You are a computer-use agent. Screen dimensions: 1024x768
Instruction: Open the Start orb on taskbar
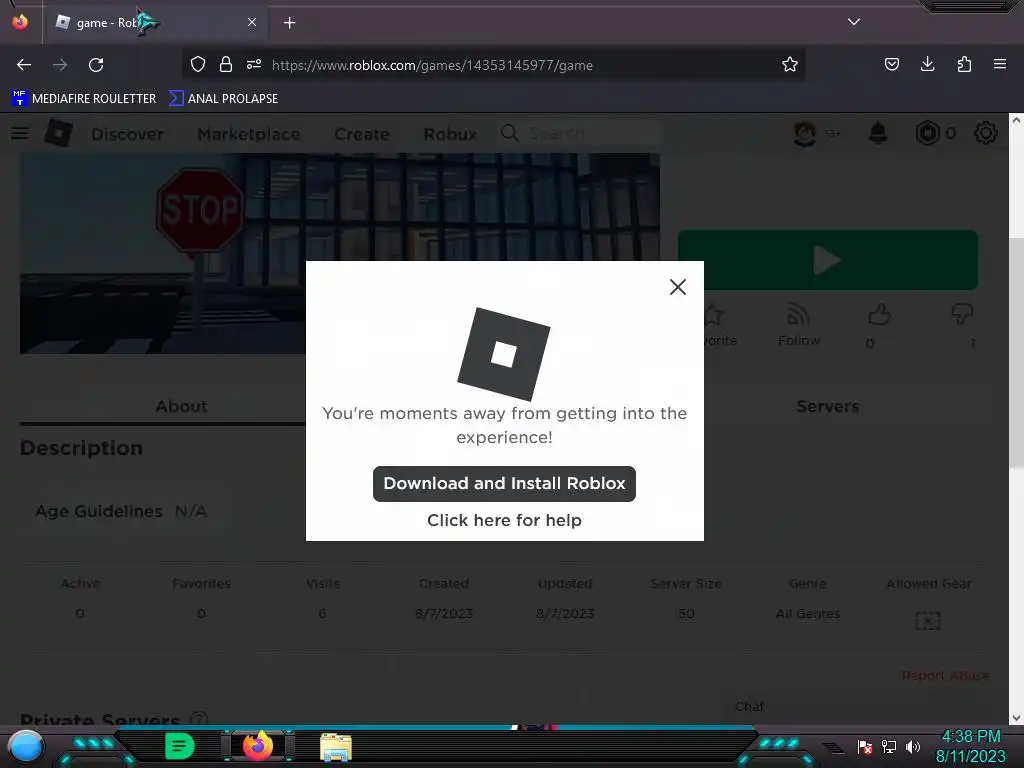tap(25, 748)
